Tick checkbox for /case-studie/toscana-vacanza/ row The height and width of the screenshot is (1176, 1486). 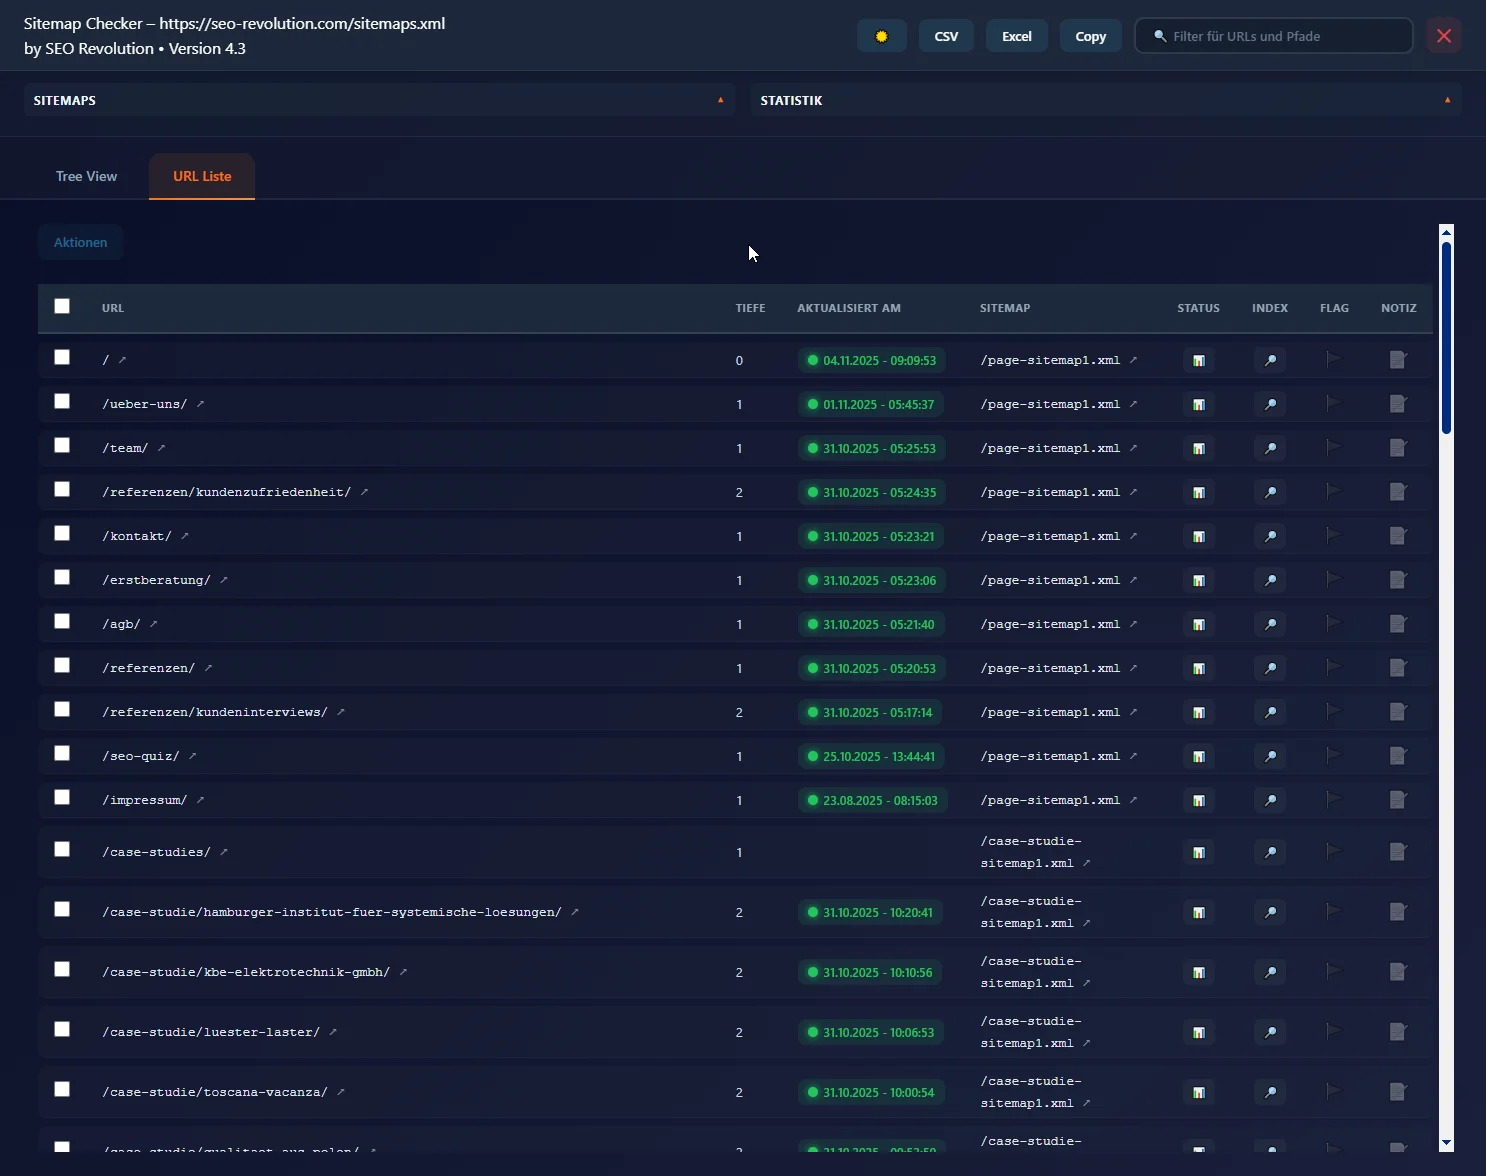(62, 1090)
